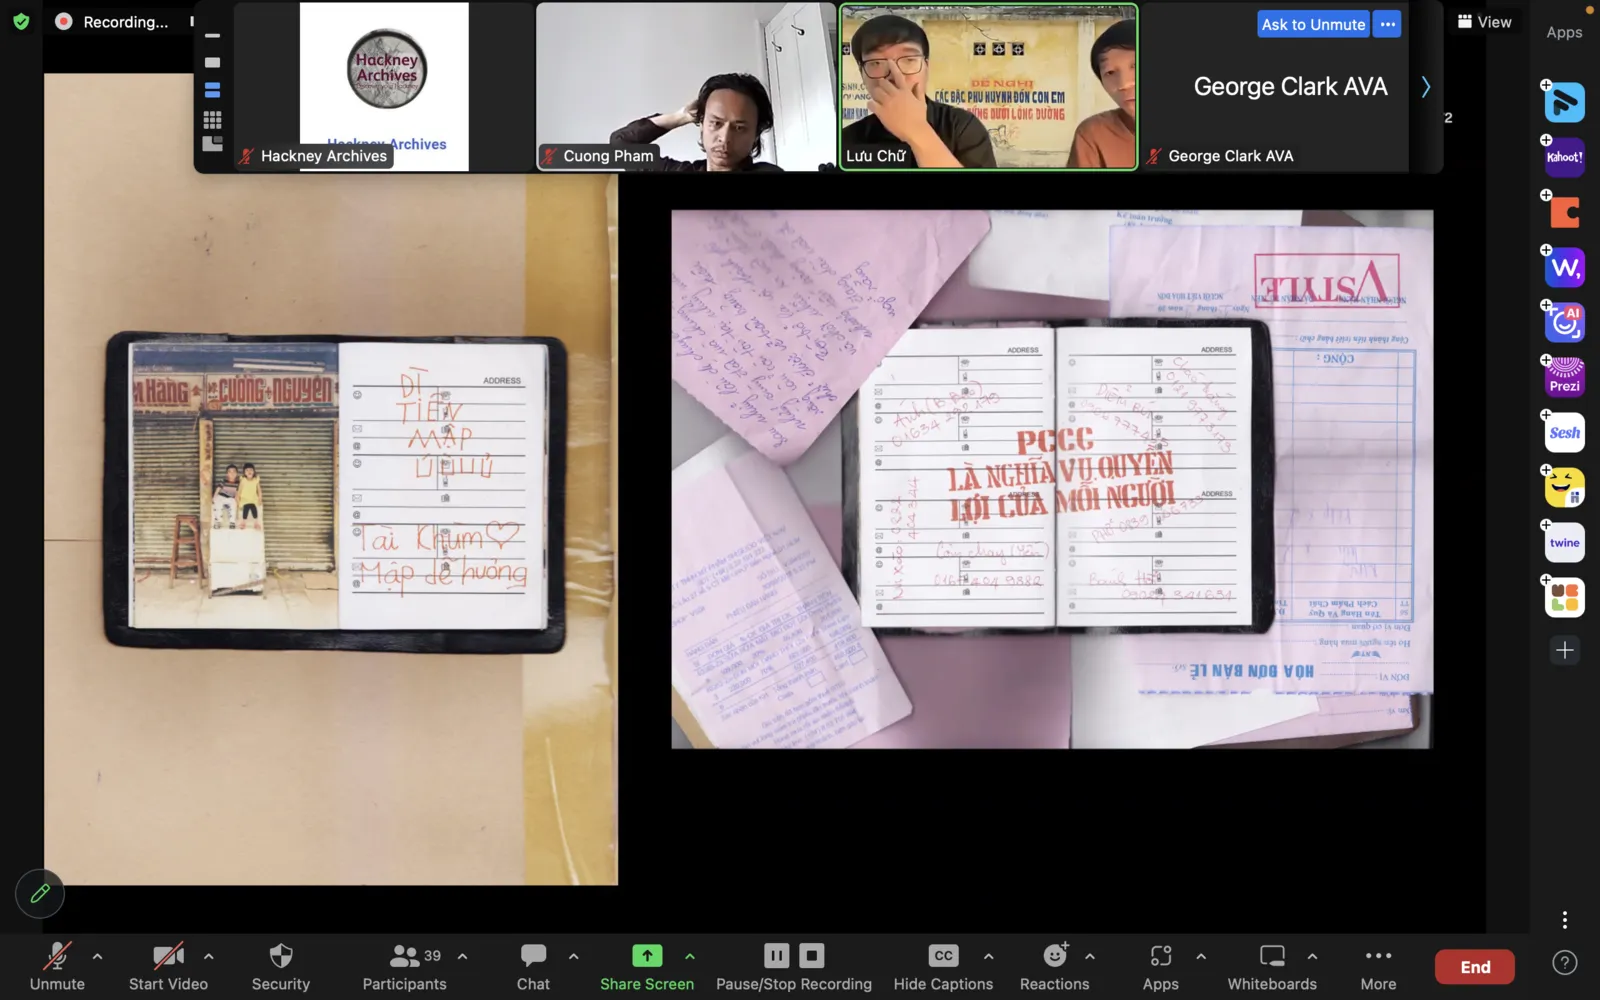
Task: Open the Kahoot! app icon
Action: pos(1564,158)
